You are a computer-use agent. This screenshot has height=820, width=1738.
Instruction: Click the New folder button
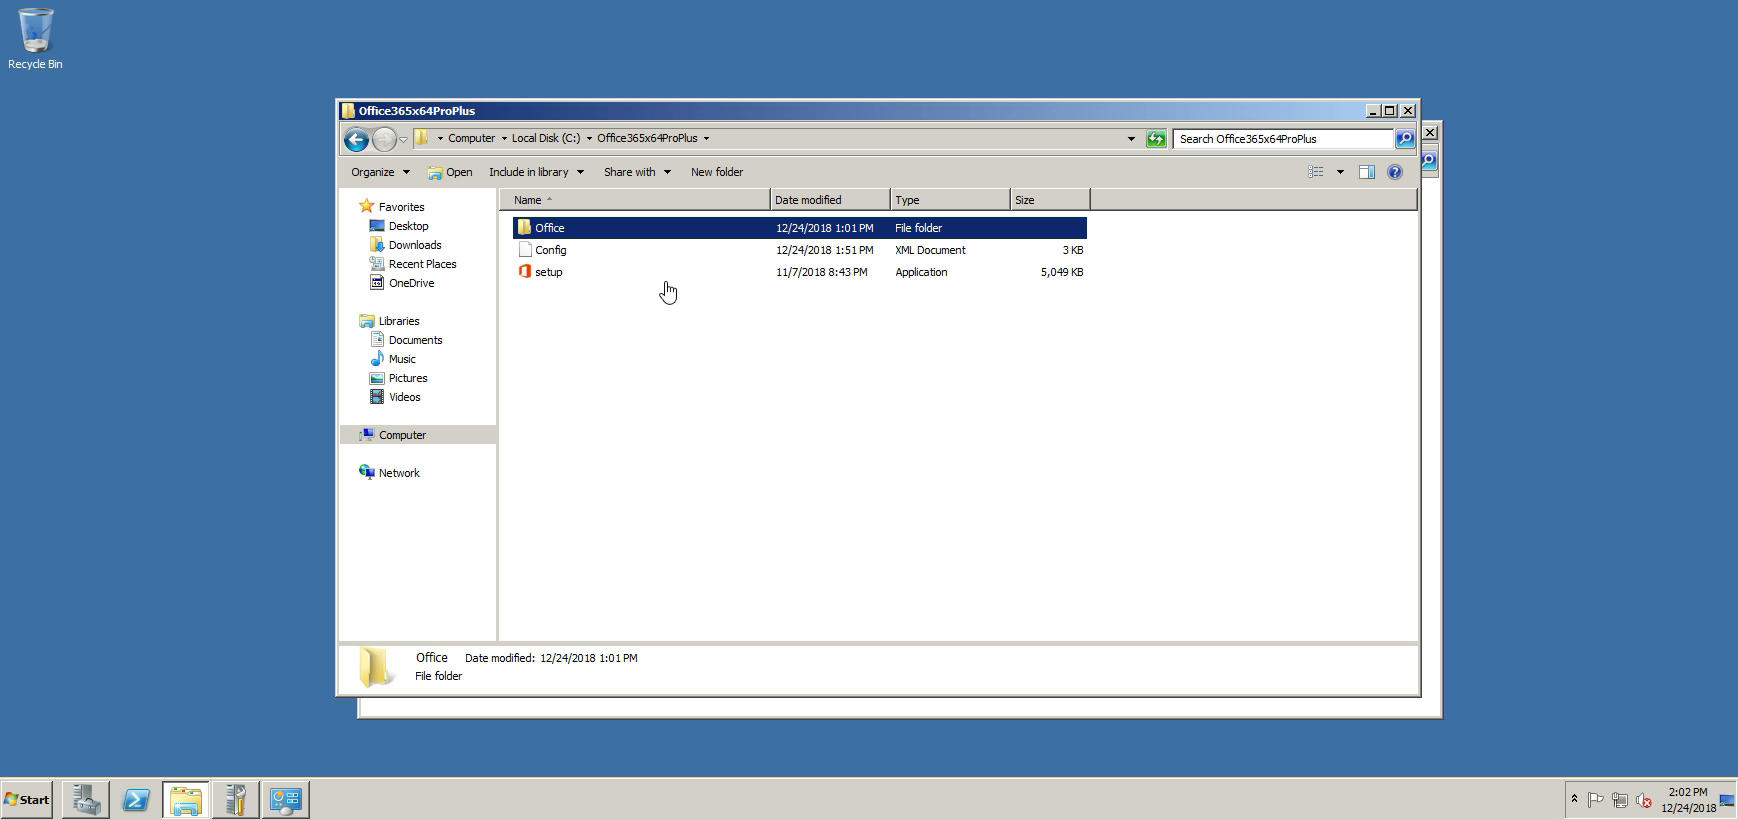tap(716, 172)
